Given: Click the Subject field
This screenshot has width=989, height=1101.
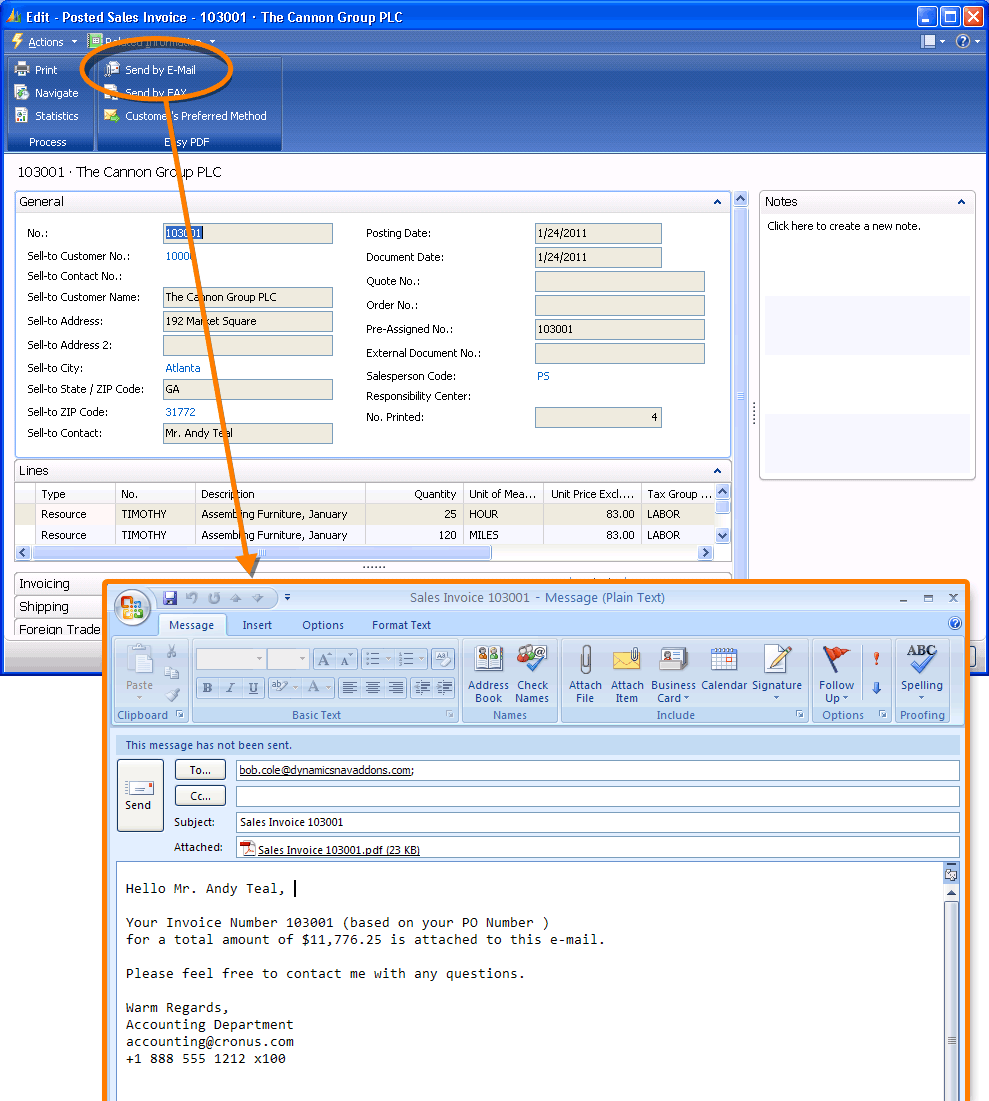Looking at the screenshot, I should click(598, 822).
